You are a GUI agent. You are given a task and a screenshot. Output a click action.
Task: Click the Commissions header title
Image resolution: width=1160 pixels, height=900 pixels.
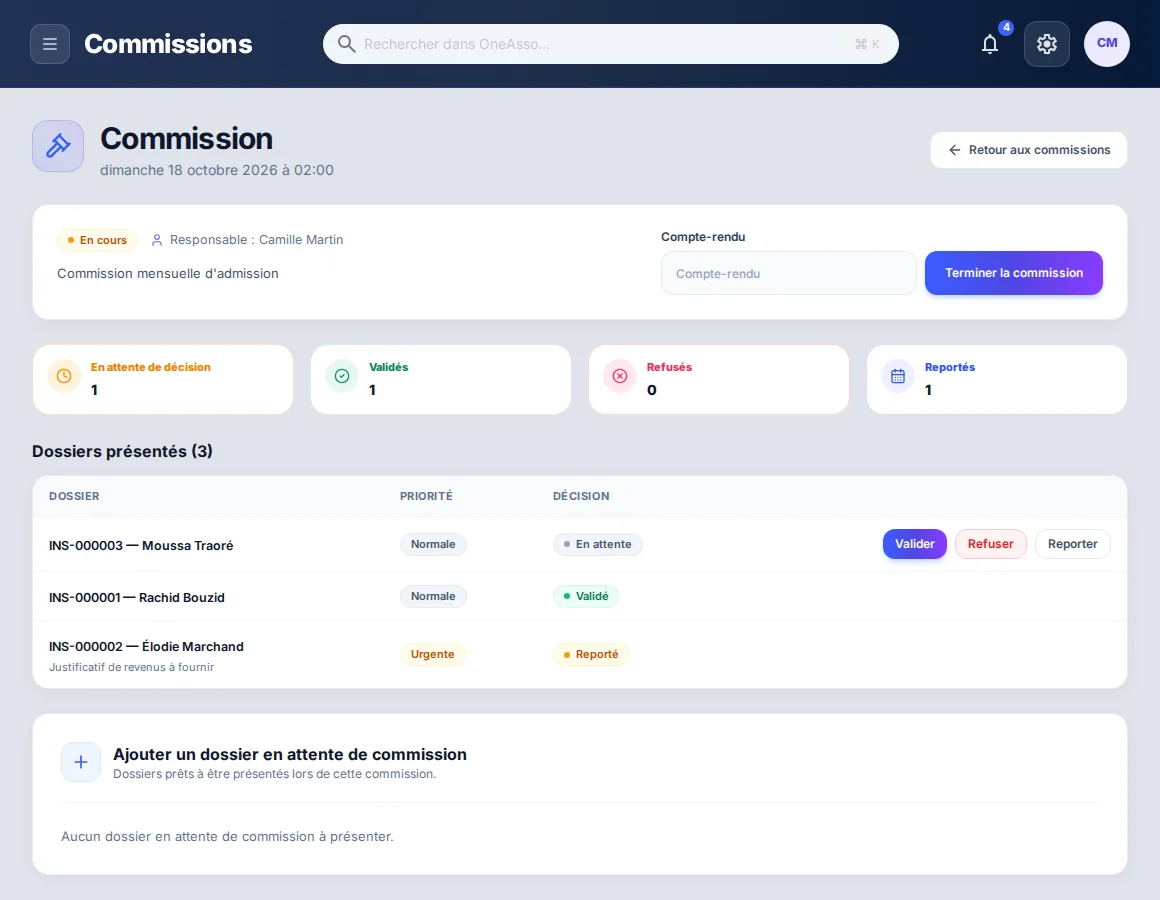168,44
